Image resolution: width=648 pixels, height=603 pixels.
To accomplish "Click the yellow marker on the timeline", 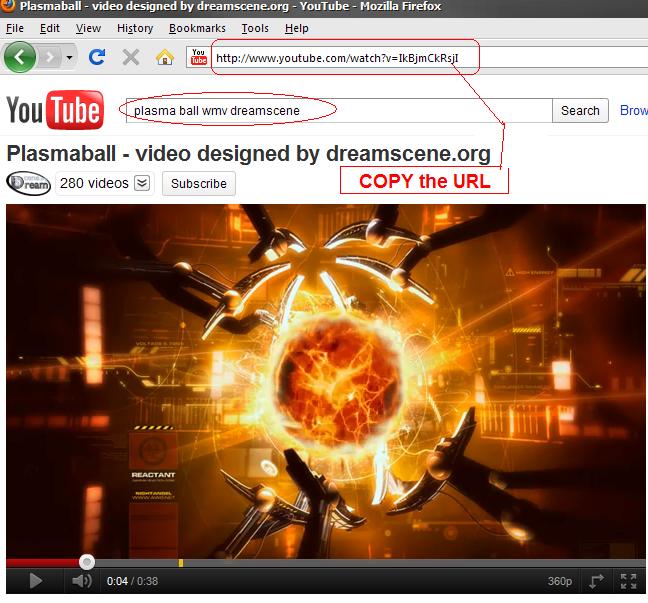I will coord(181,562).
